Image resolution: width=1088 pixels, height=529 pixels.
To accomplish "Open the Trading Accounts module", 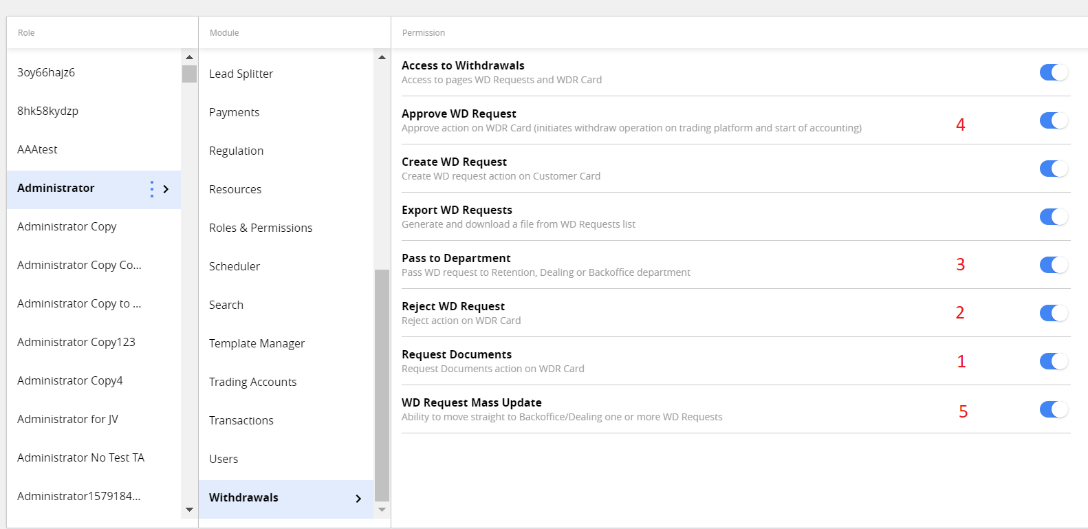I will (286, 382).
